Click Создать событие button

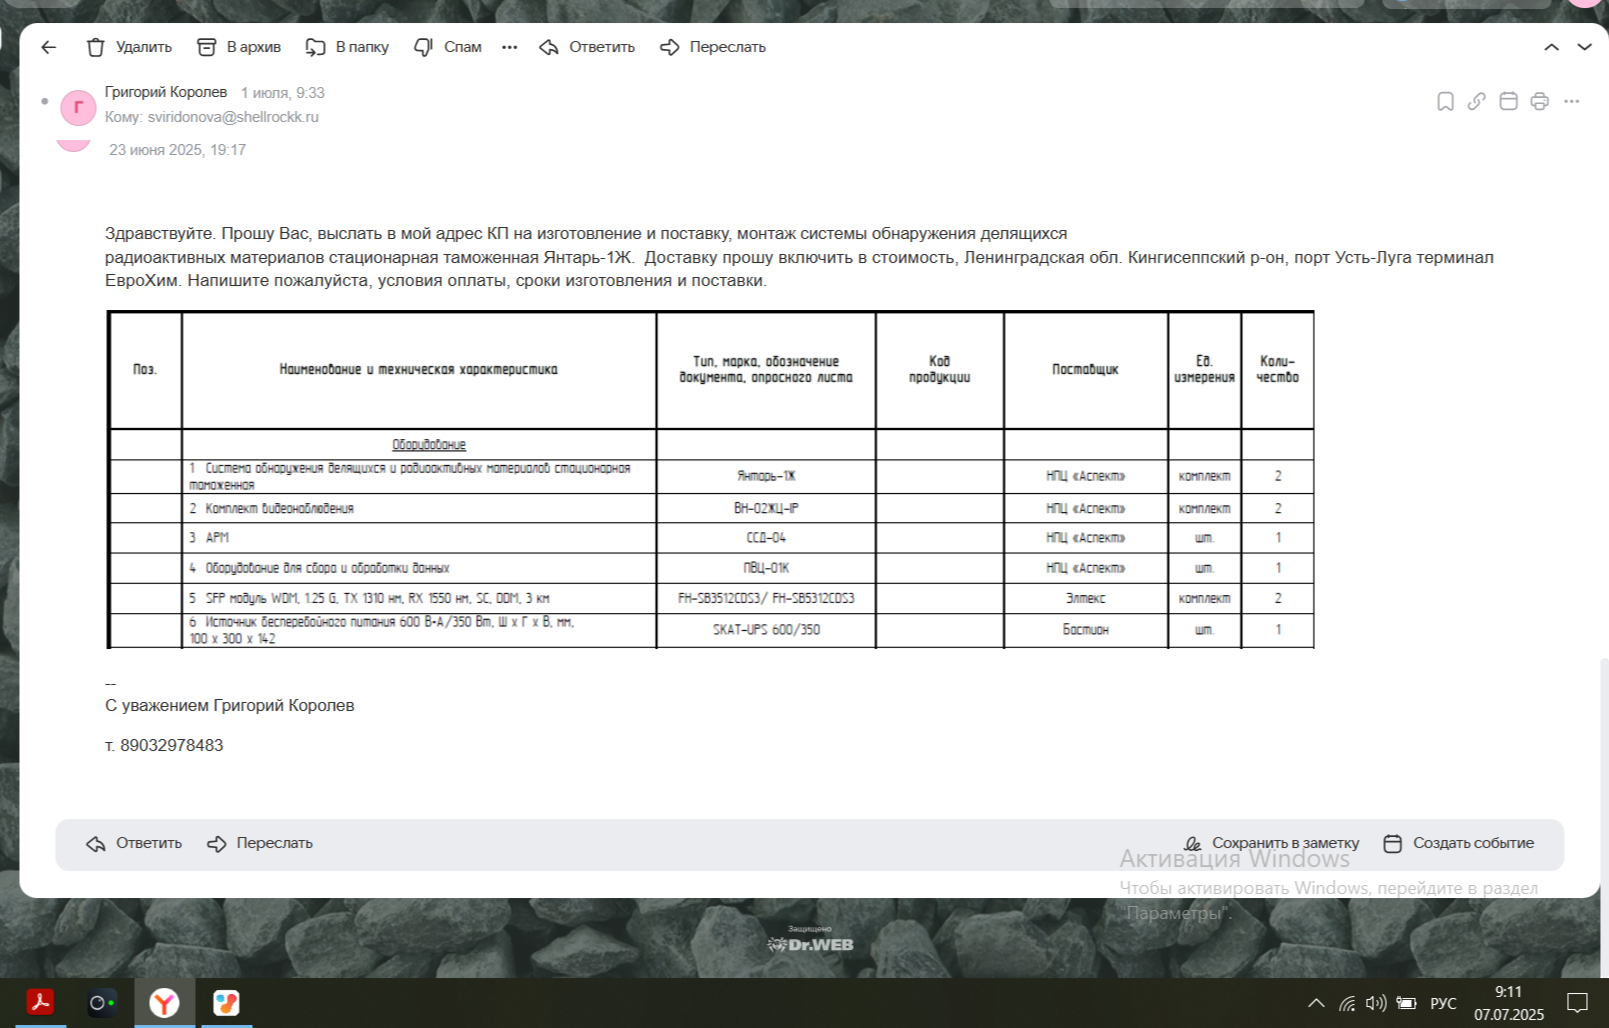(1458, 843)
